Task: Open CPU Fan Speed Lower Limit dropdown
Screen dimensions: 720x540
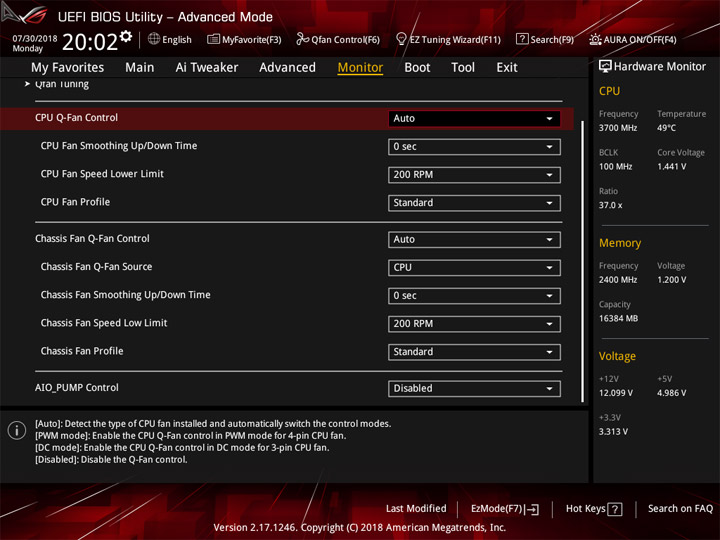Action: pos(474,175)
